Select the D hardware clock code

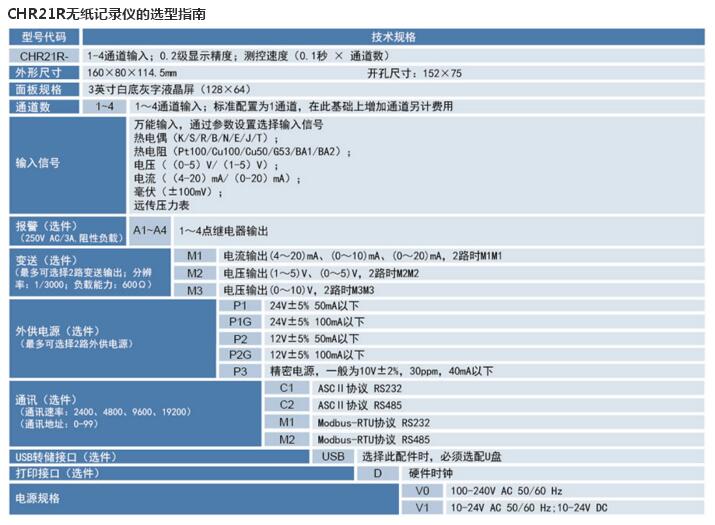[378, 473]
